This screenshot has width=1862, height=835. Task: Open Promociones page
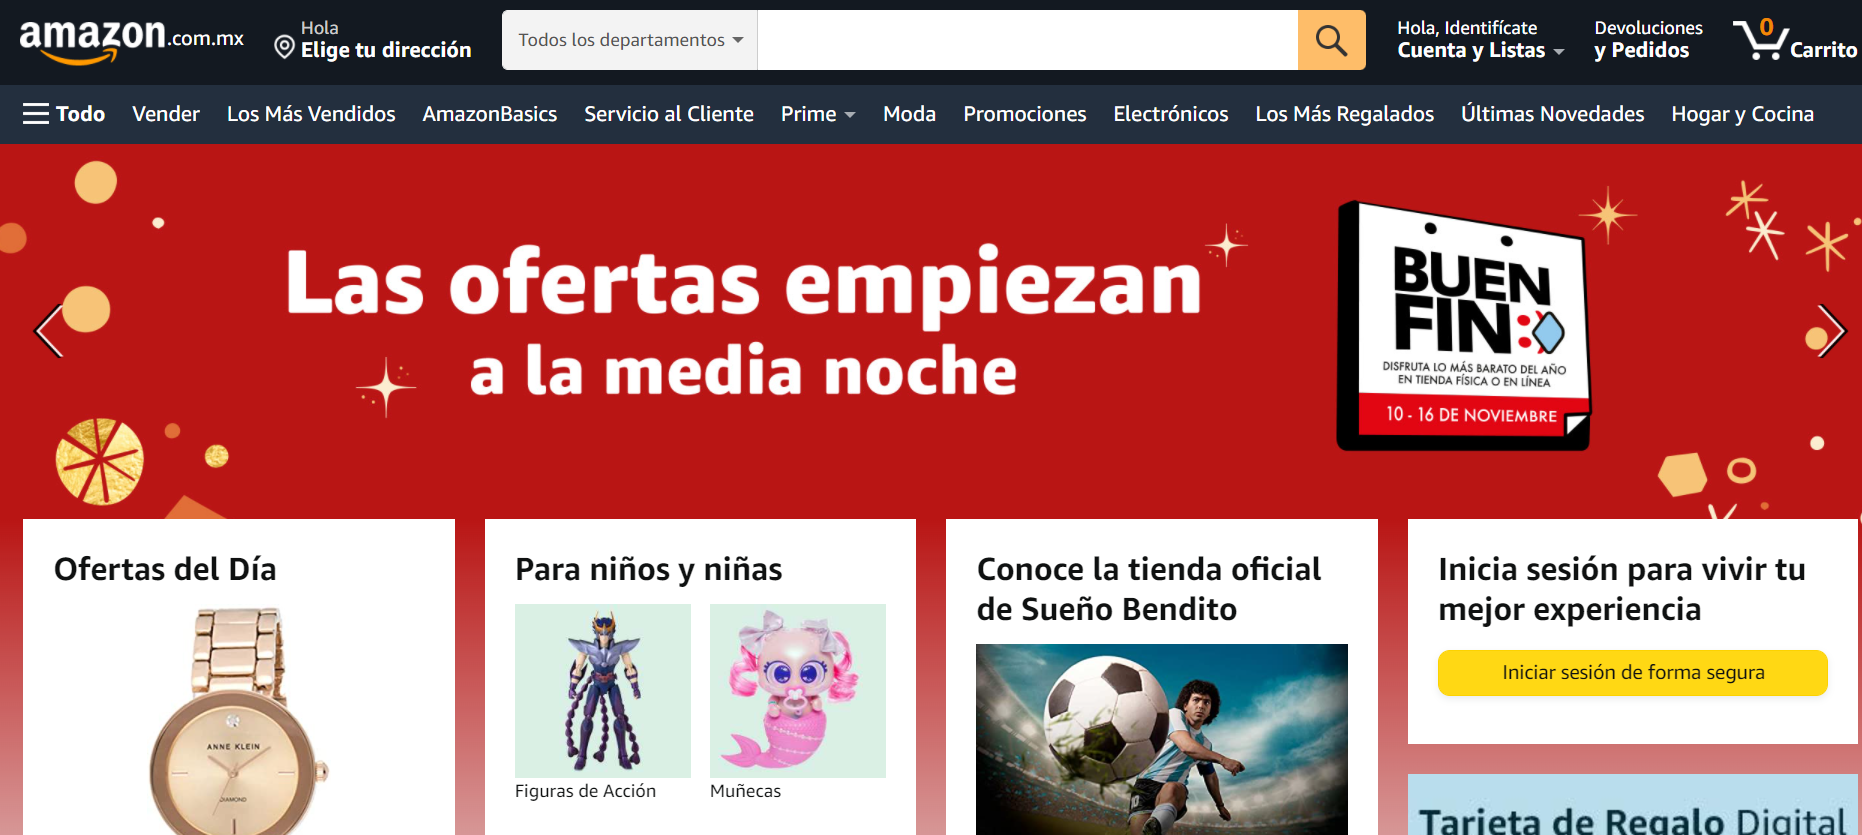1025,114
